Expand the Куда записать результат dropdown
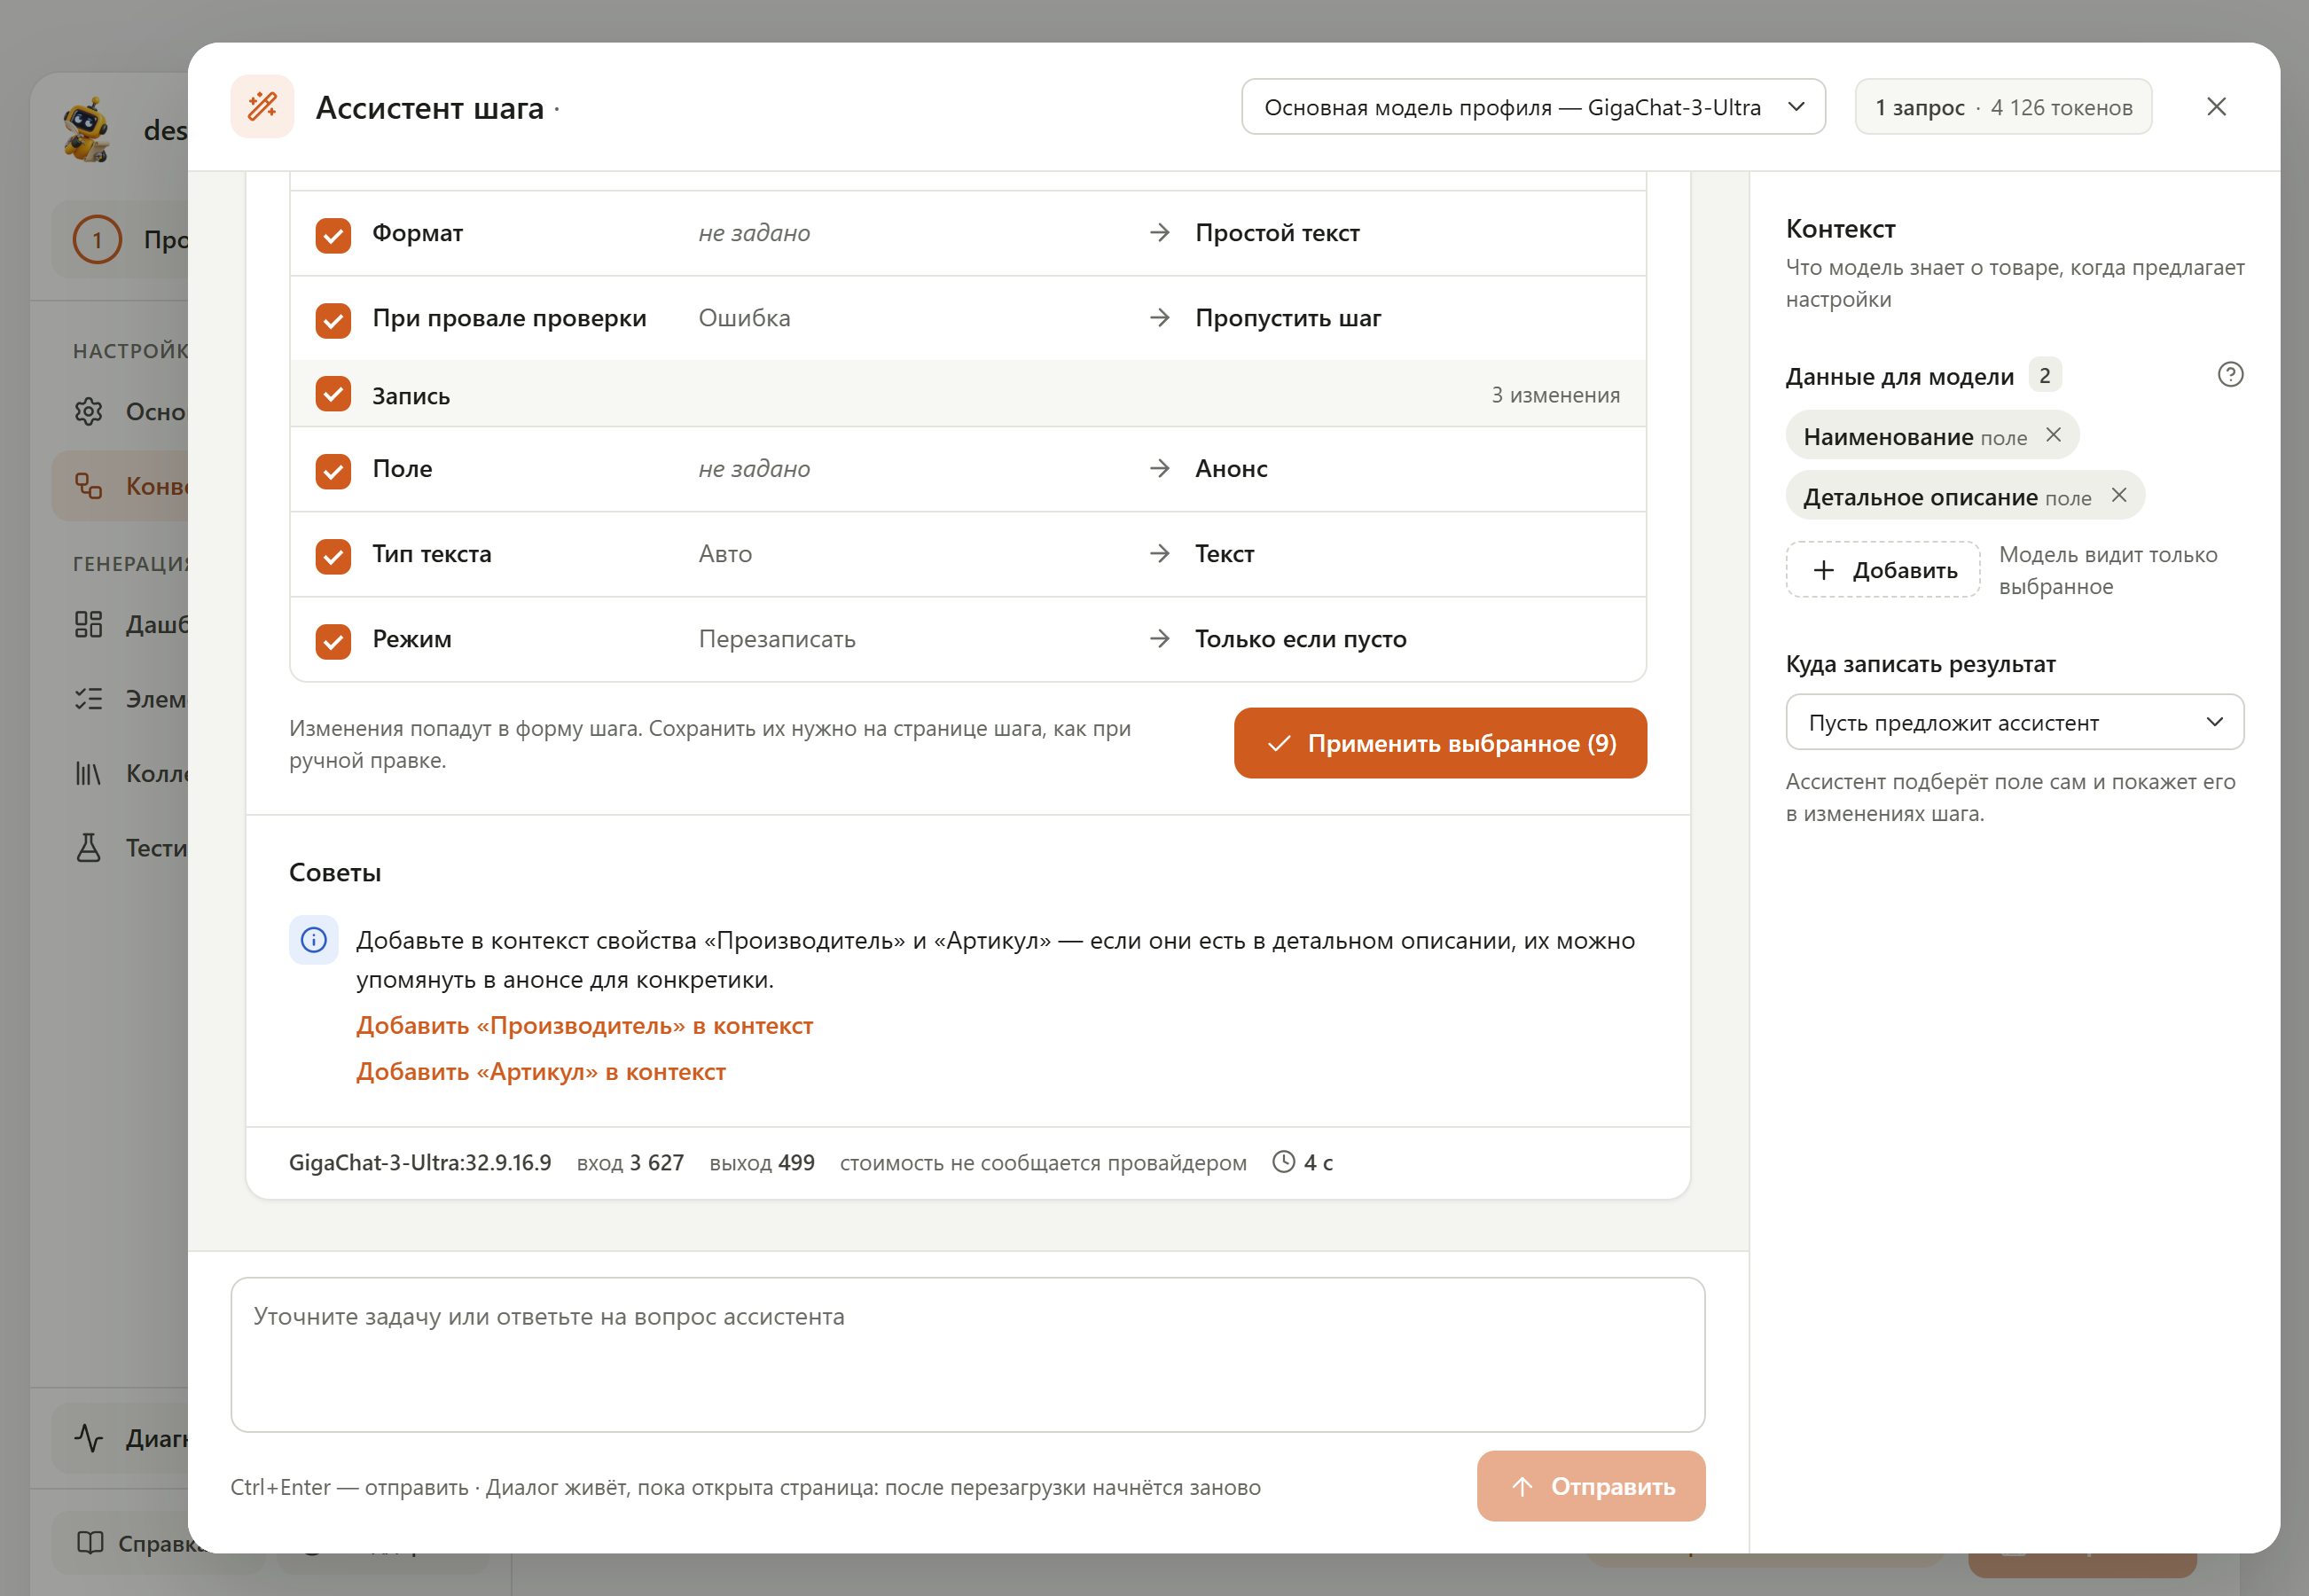2309x1596 pixels. click(2014, 722)
